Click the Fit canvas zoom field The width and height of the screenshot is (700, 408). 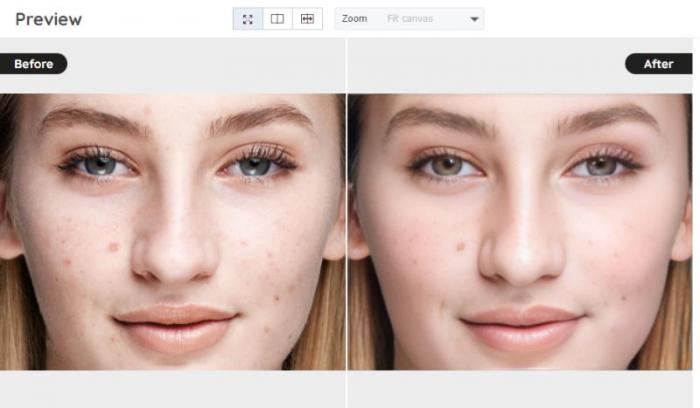click(x=410, y=19)
